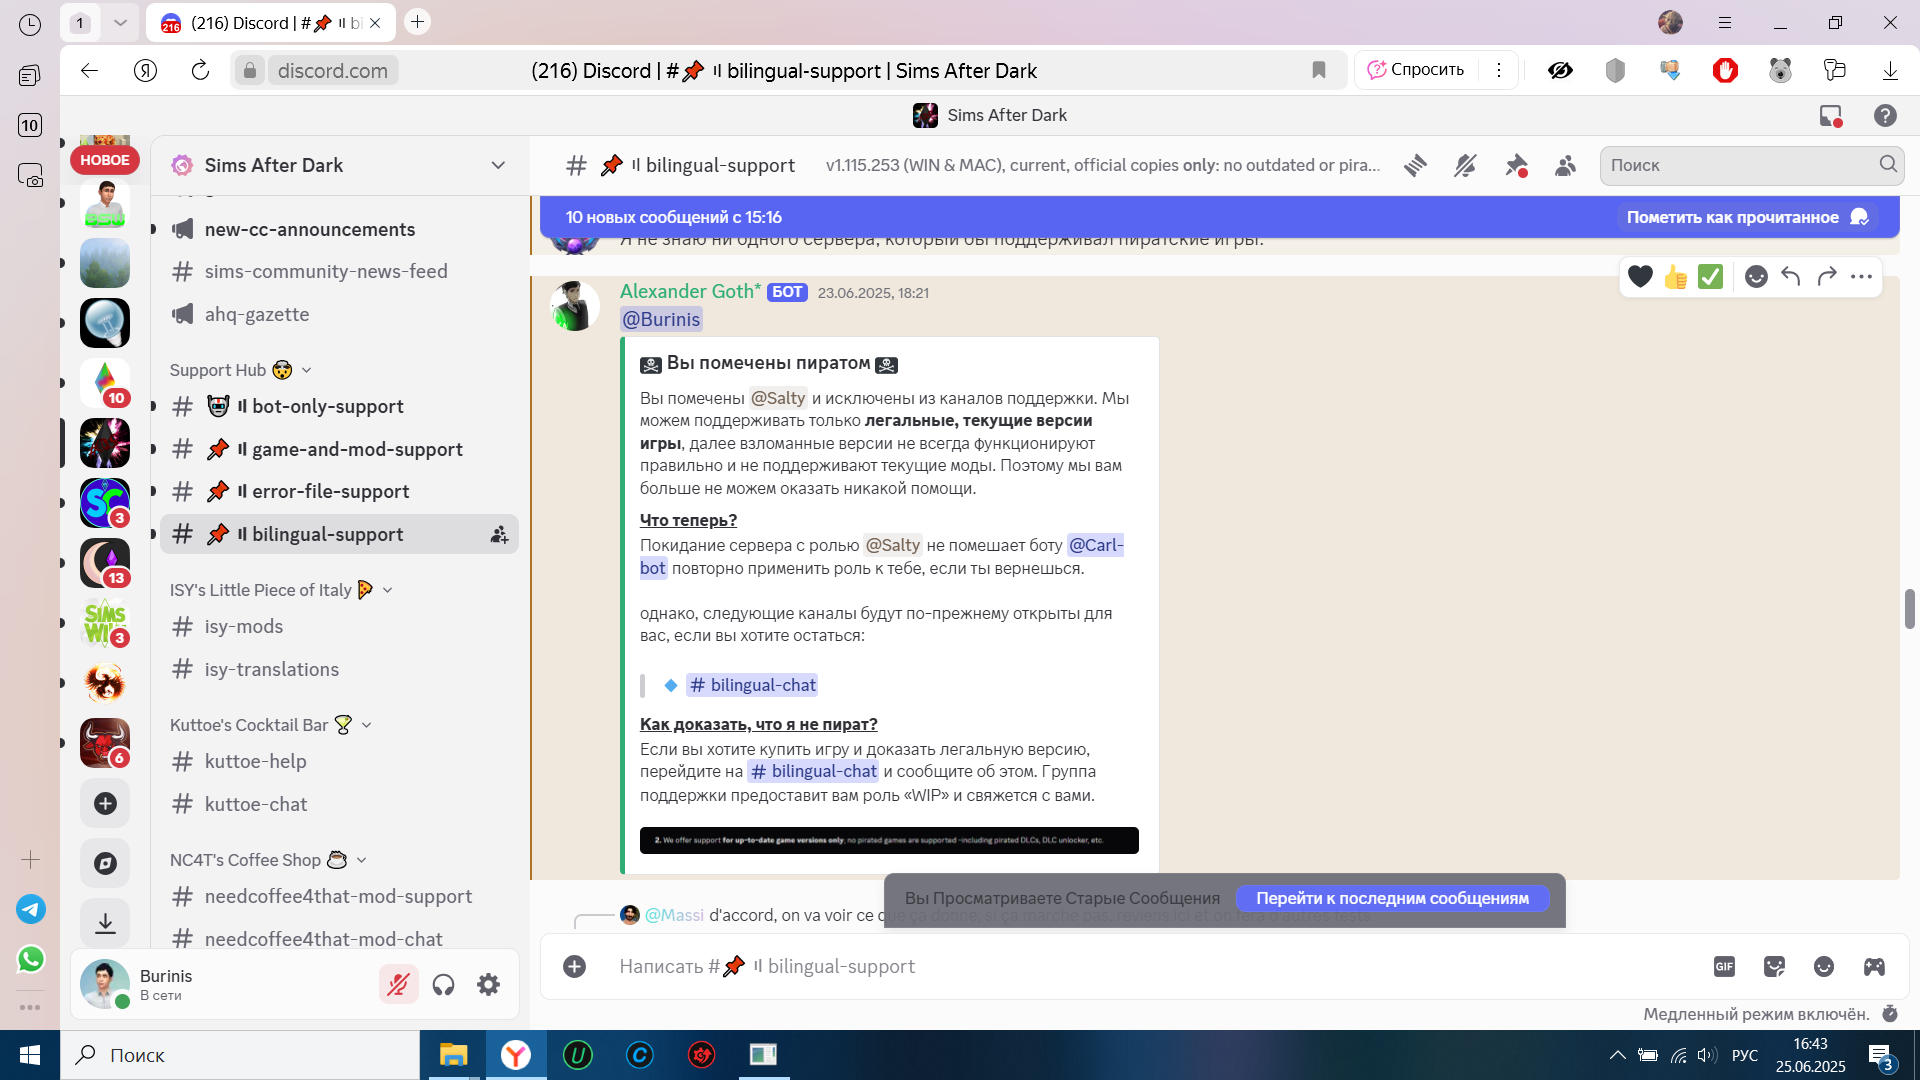Toggle headphones deafen button

(x=443, y=985)
